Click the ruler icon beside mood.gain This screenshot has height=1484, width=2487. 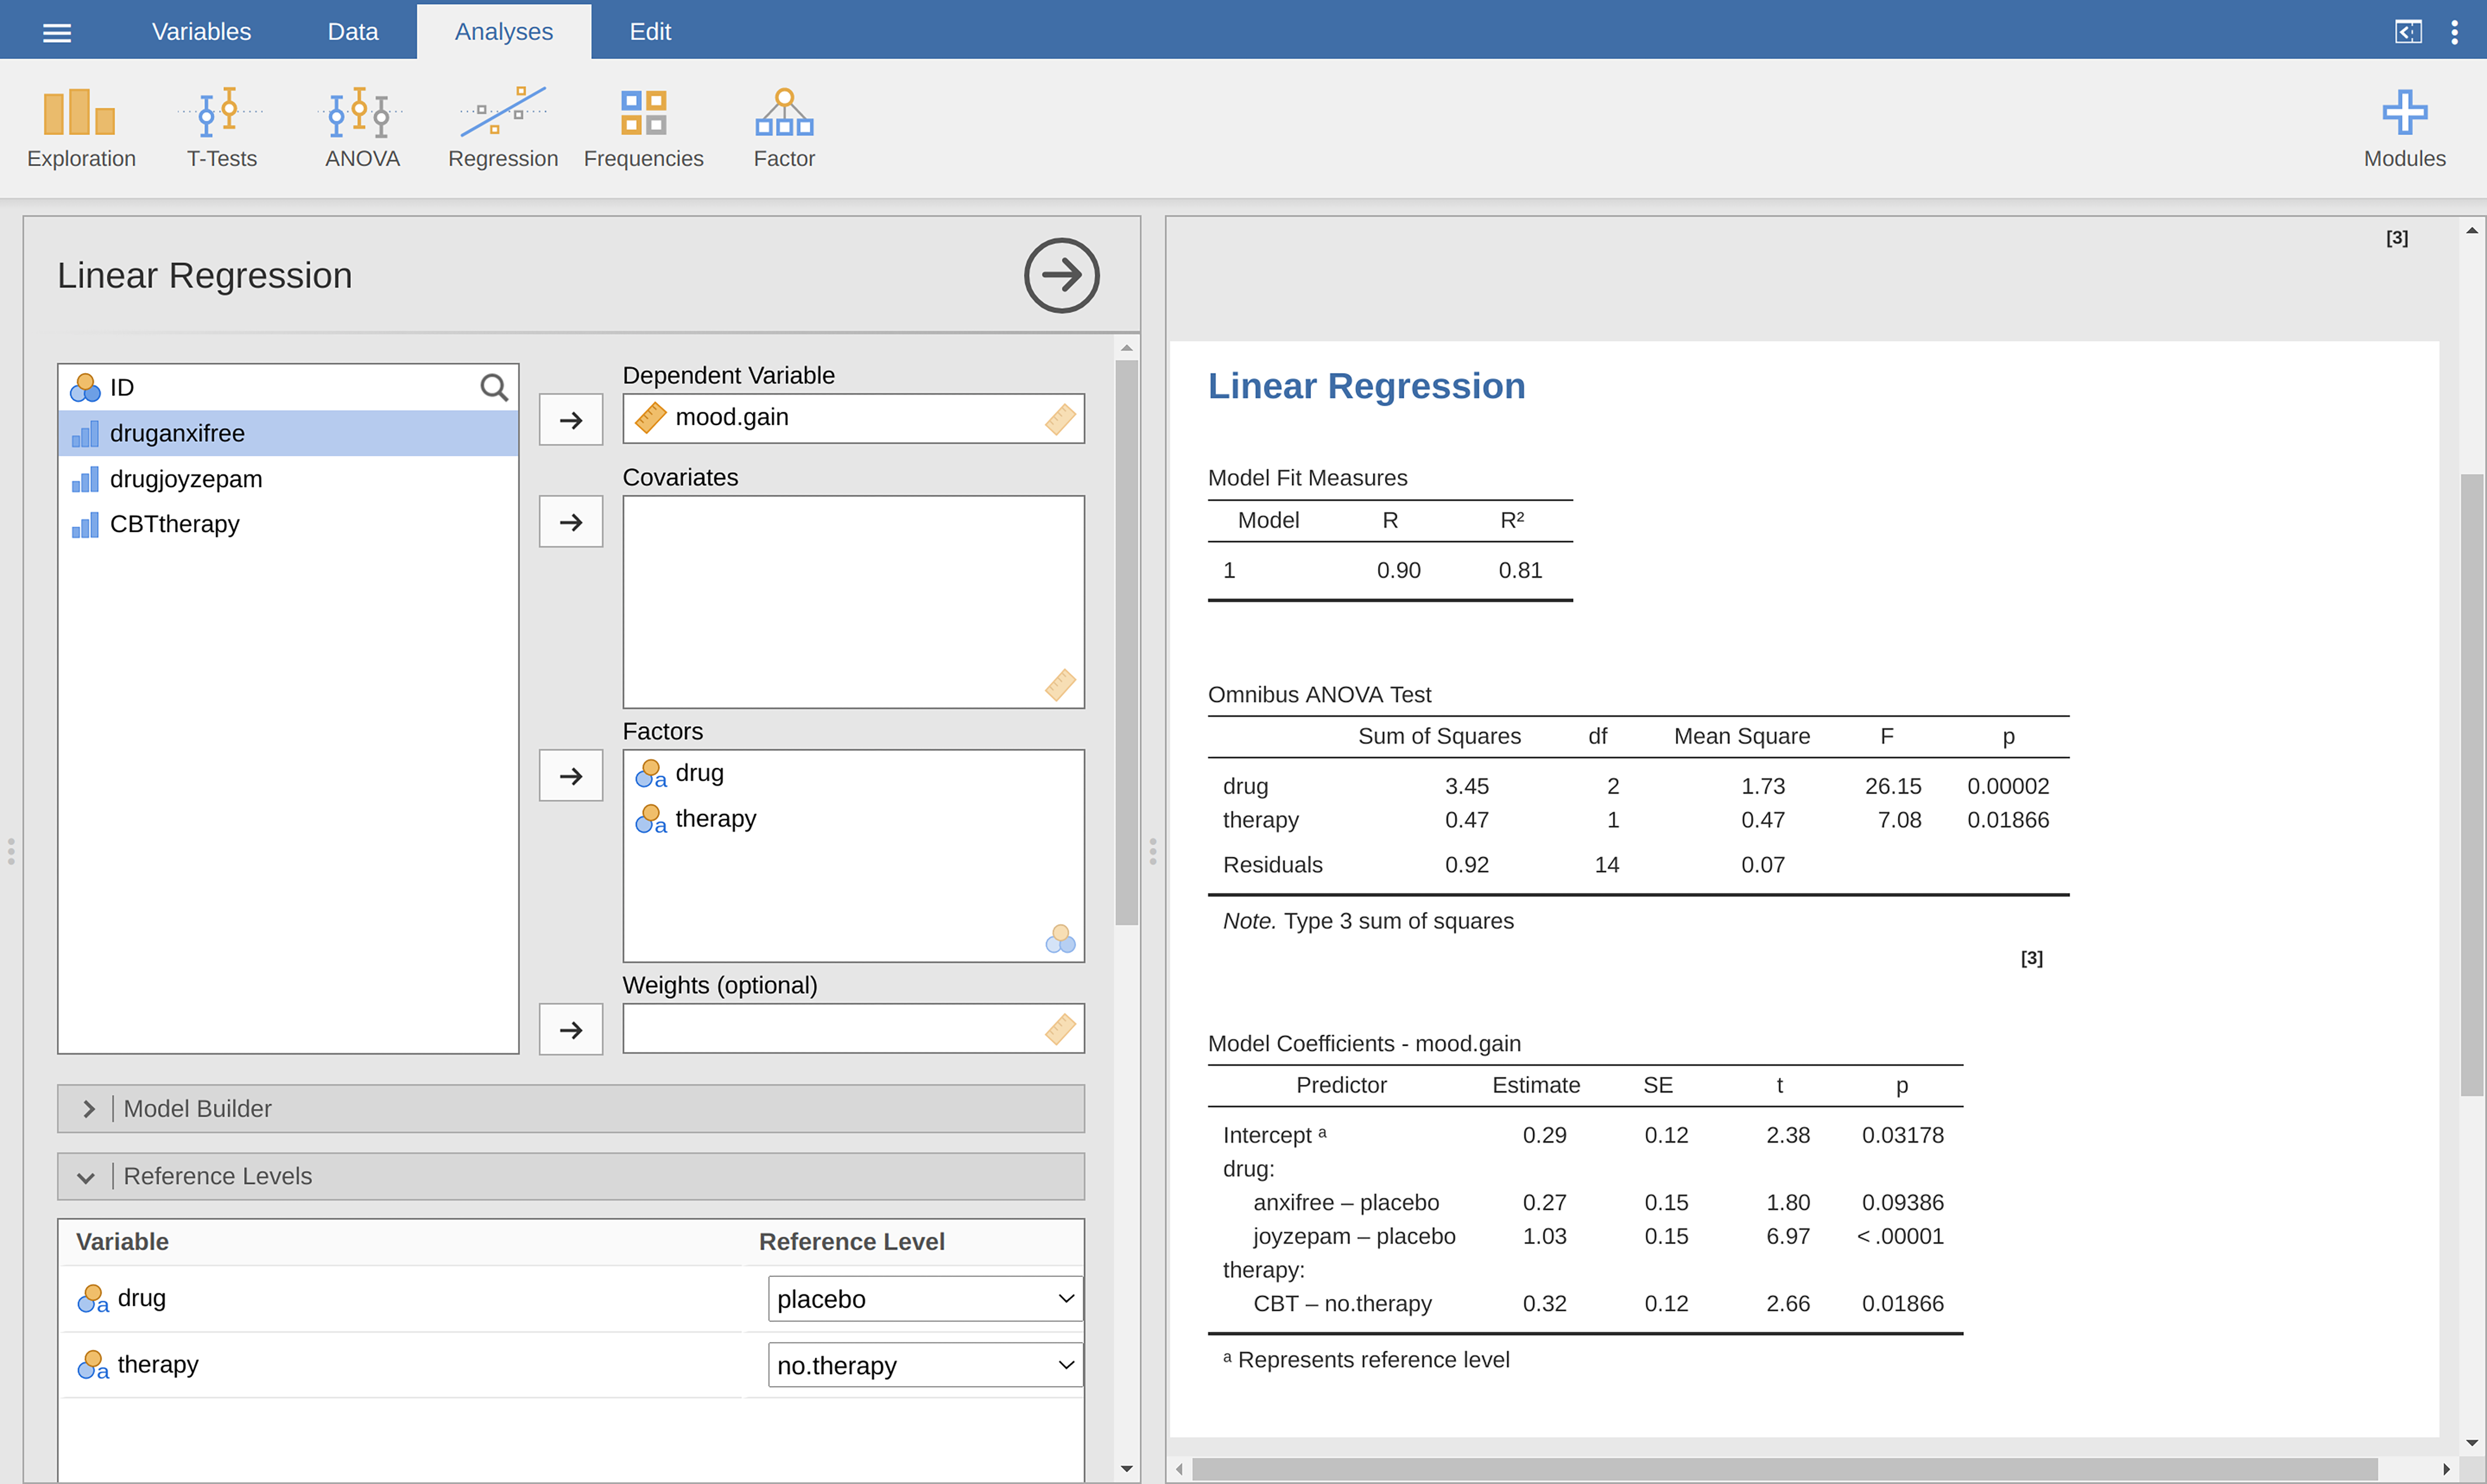click(x=650, y=418)
